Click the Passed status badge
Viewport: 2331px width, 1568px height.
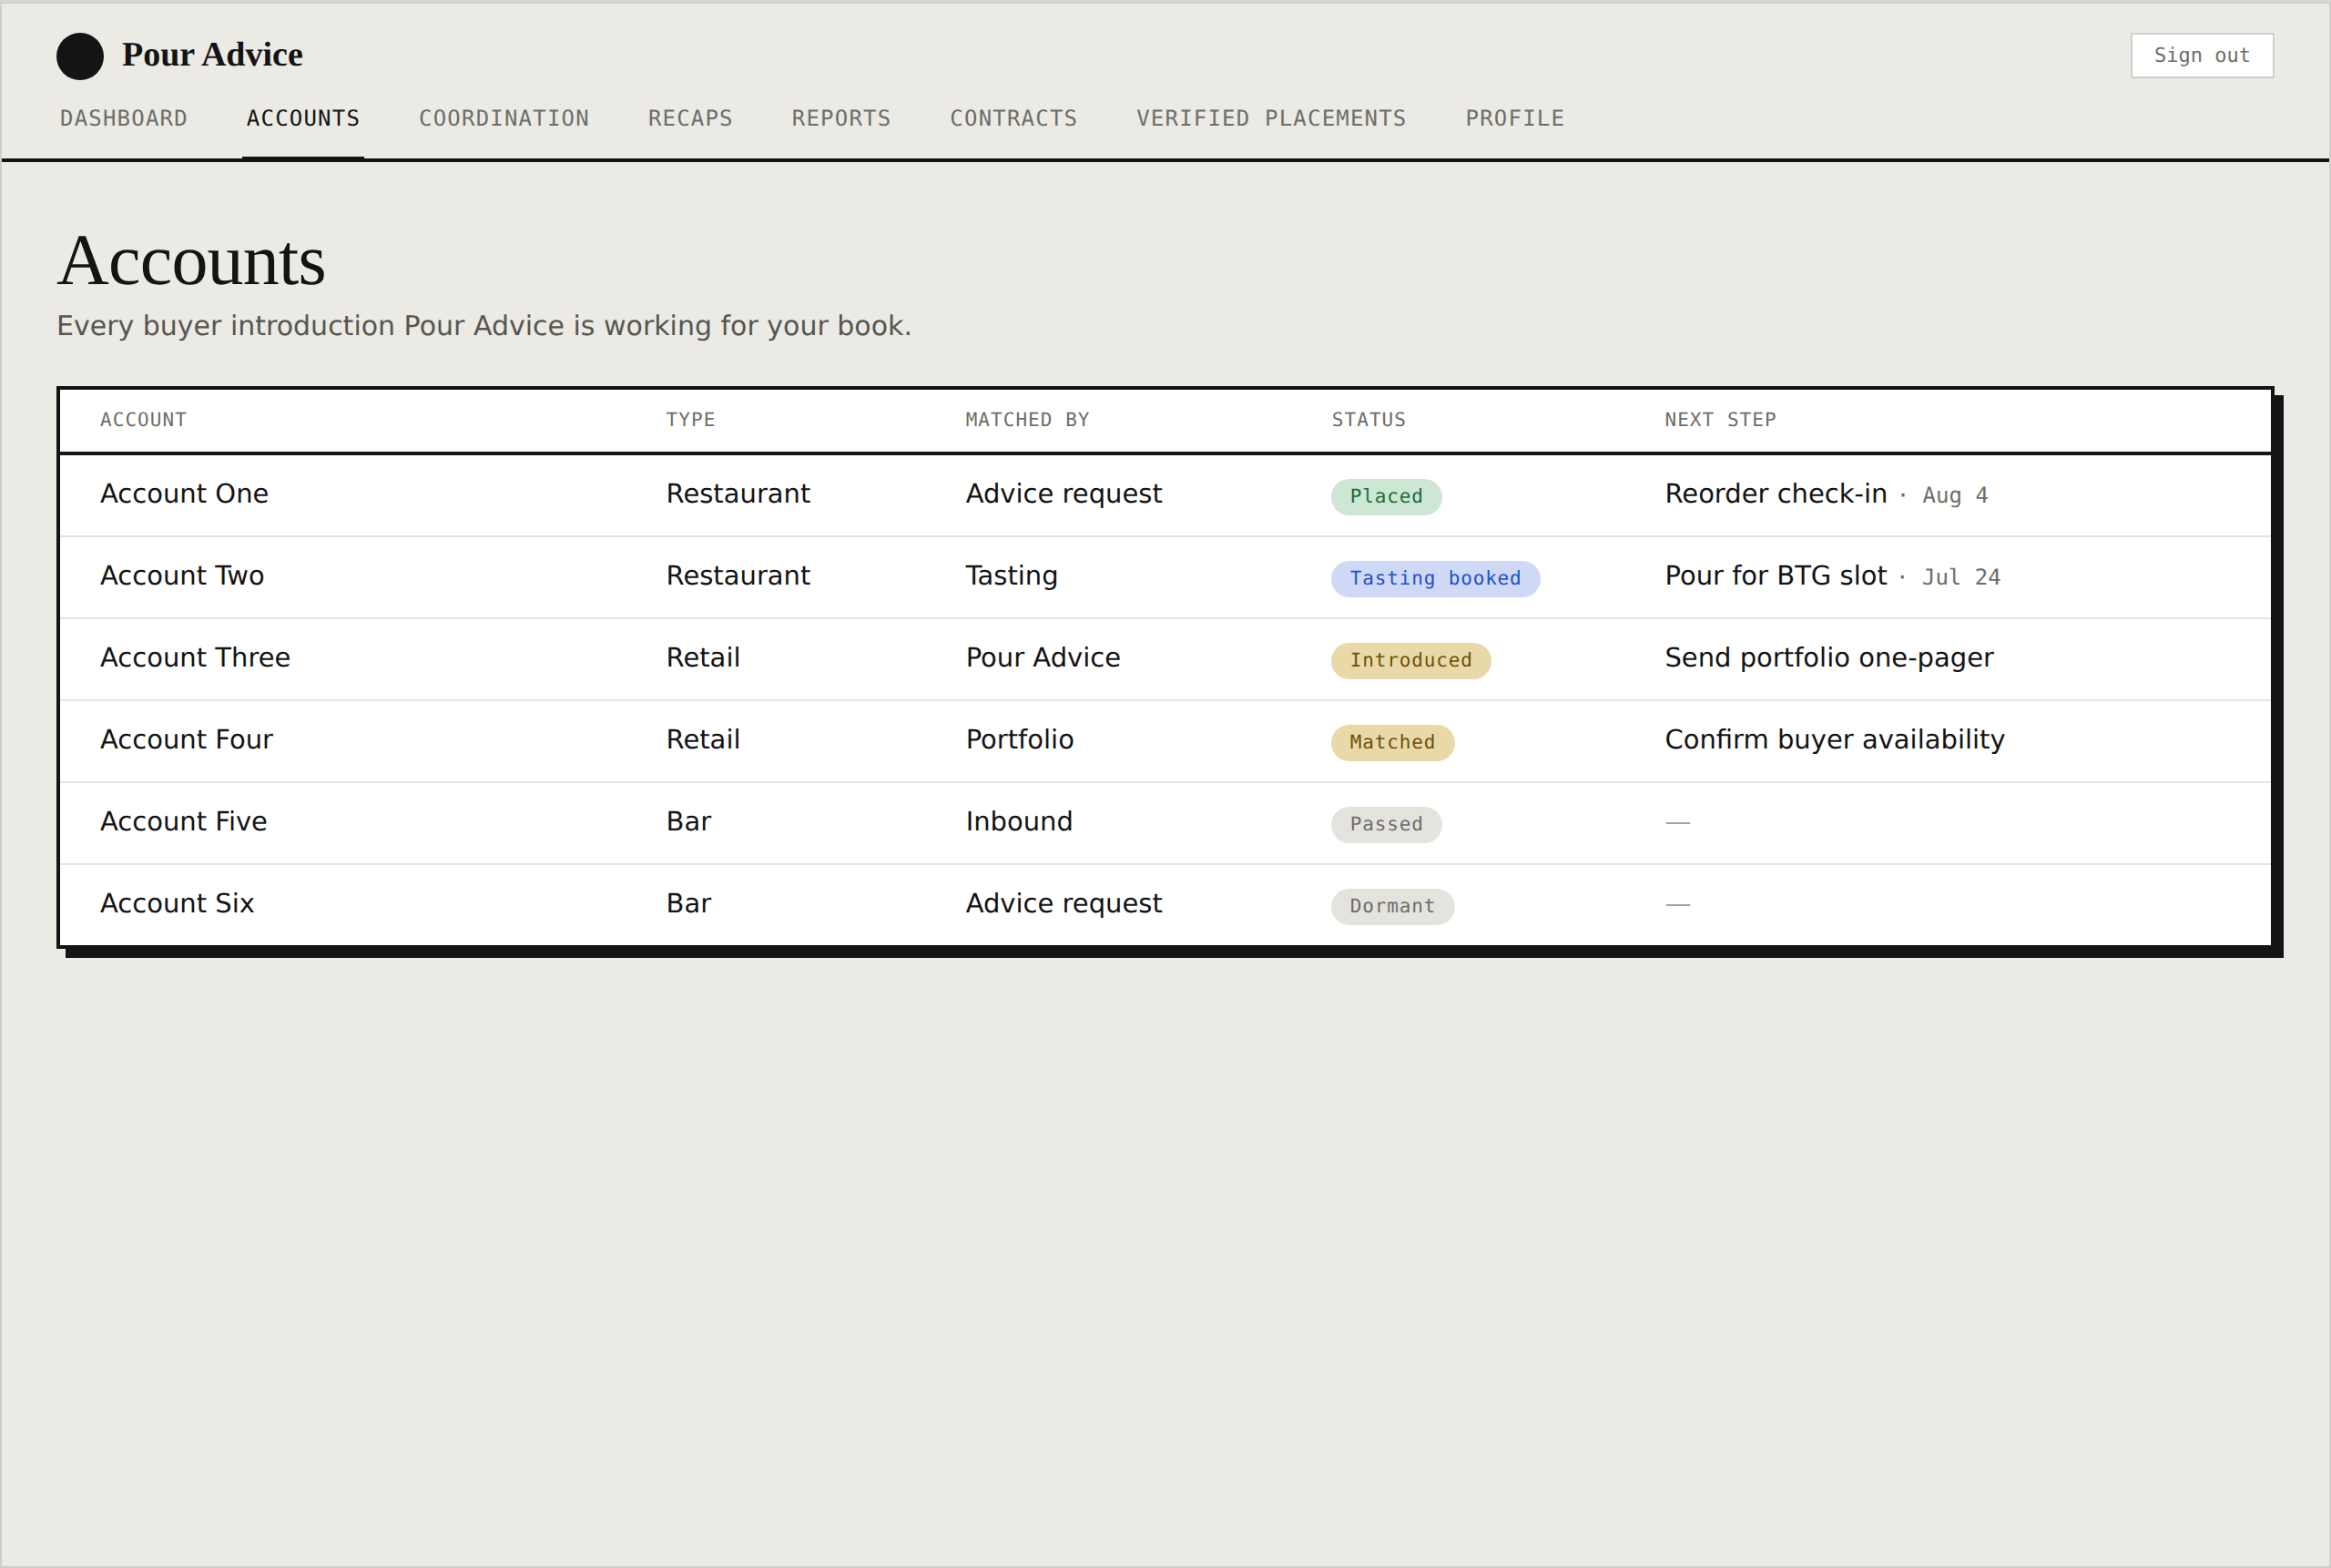1386,825
